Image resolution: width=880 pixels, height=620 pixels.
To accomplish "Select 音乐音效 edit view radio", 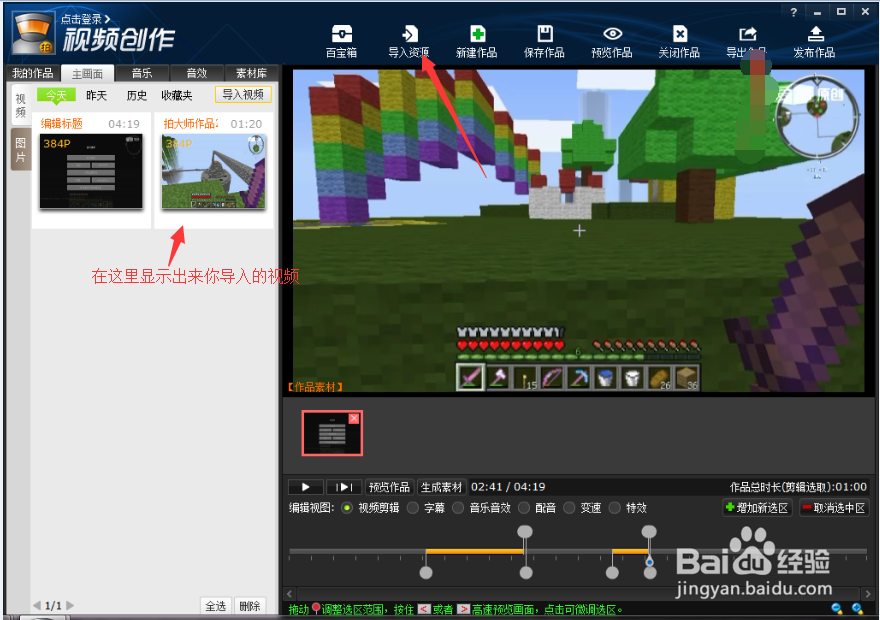I will (458, 508).
